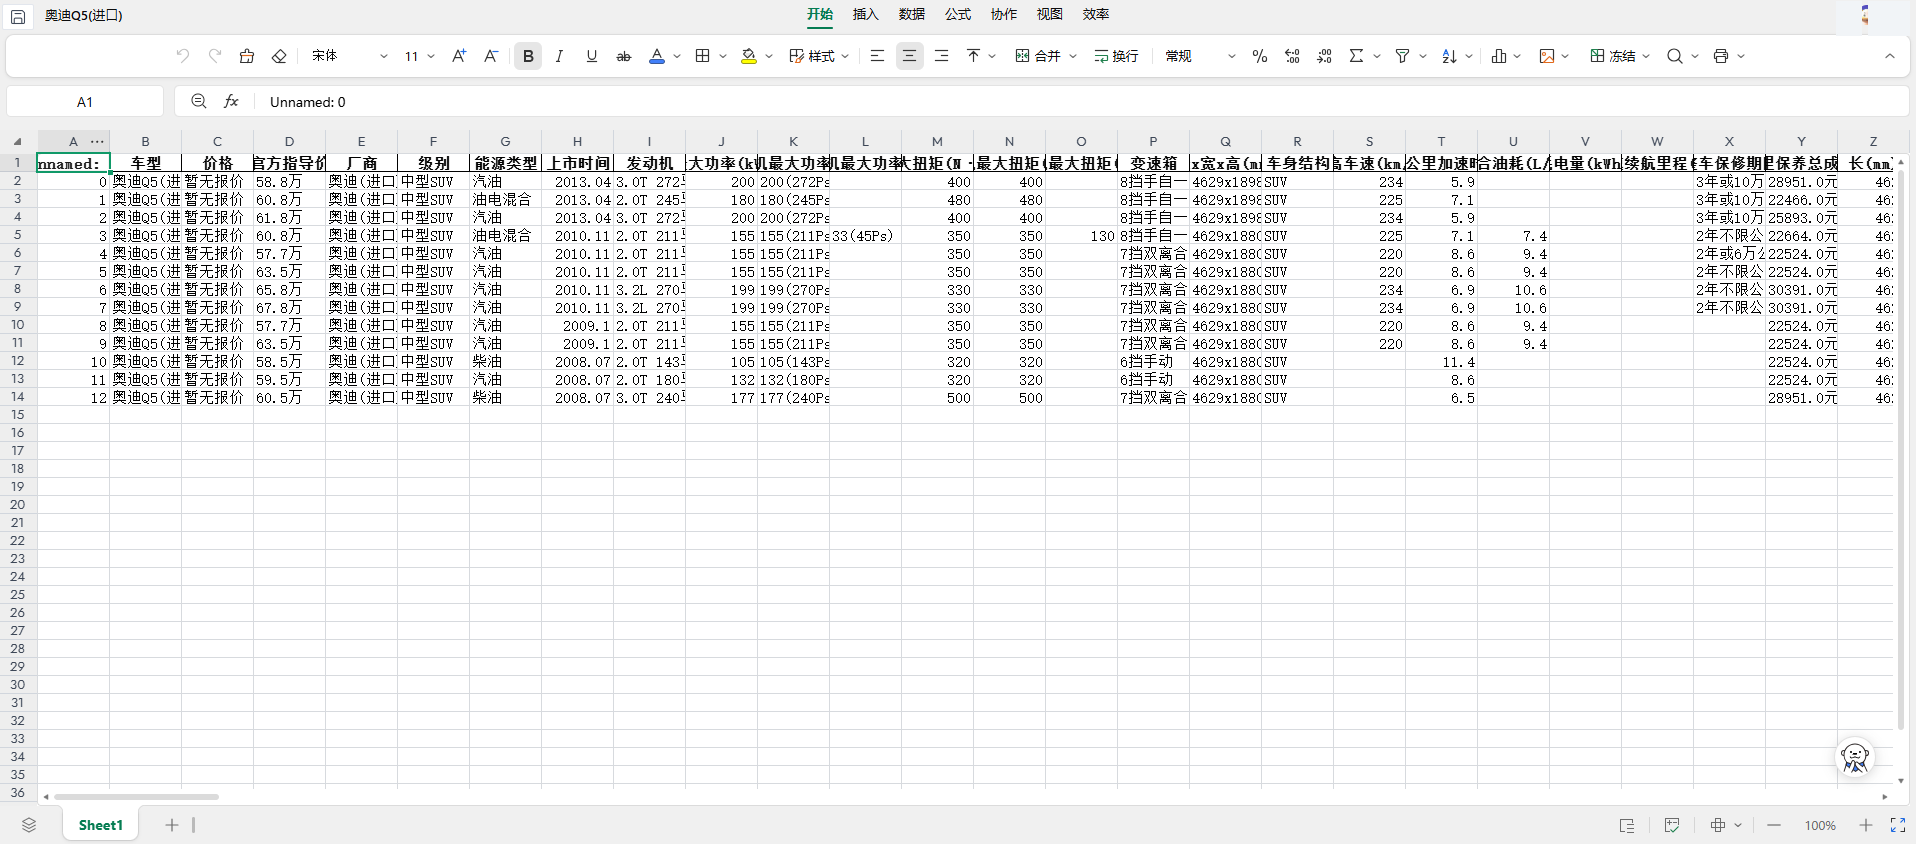The height and width of the screenshot is (844, 1916).
Task: Toggle center horizontal alignment
Action: [x=909, y=56]
